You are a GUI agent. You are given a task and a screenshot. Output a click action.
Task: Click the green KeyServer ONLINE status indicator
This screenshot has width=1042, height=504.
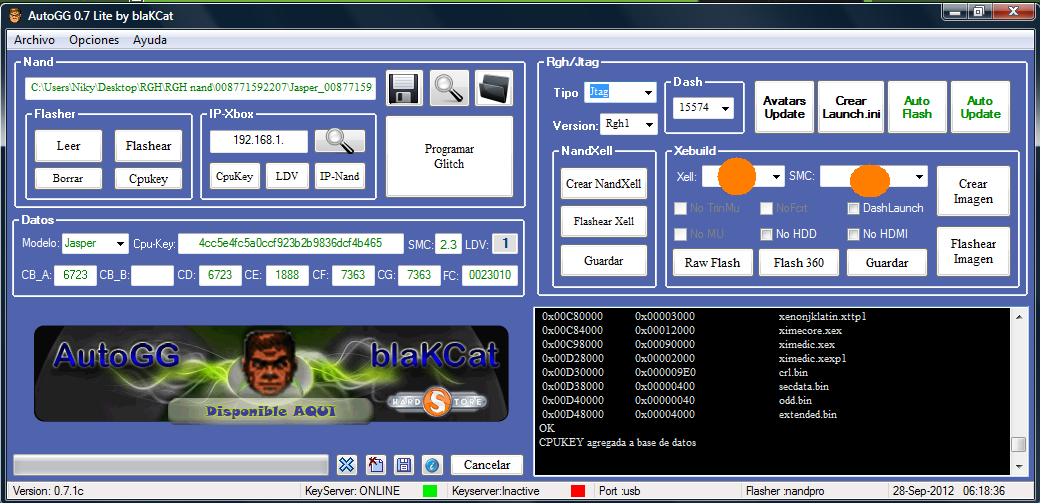click(x=430, y=491)
